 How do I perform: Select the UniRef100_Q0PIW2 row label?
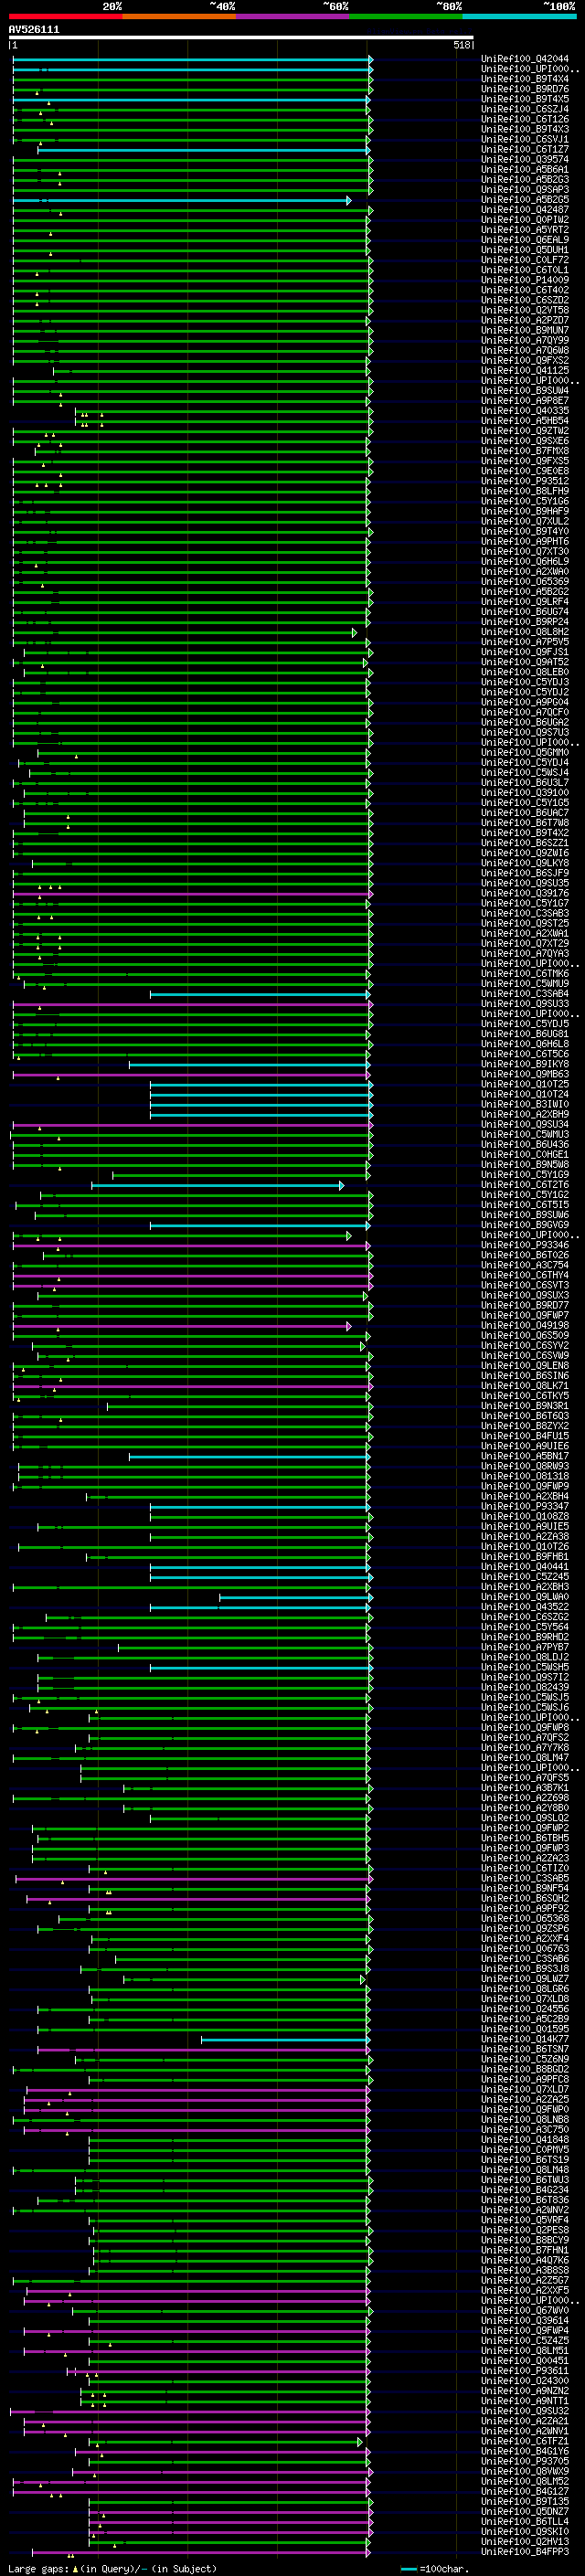coord(525,220)
